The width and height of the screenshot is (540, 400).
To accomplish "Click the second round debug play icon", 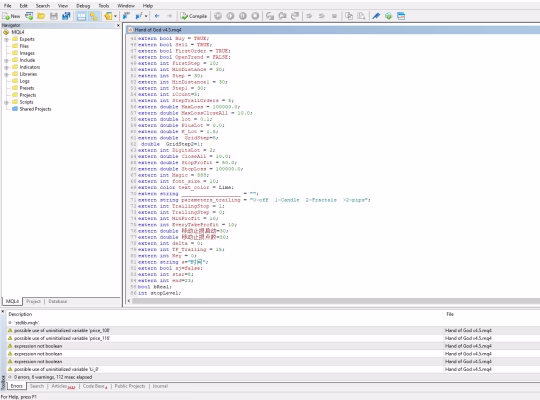I will [x=230, y=16].
